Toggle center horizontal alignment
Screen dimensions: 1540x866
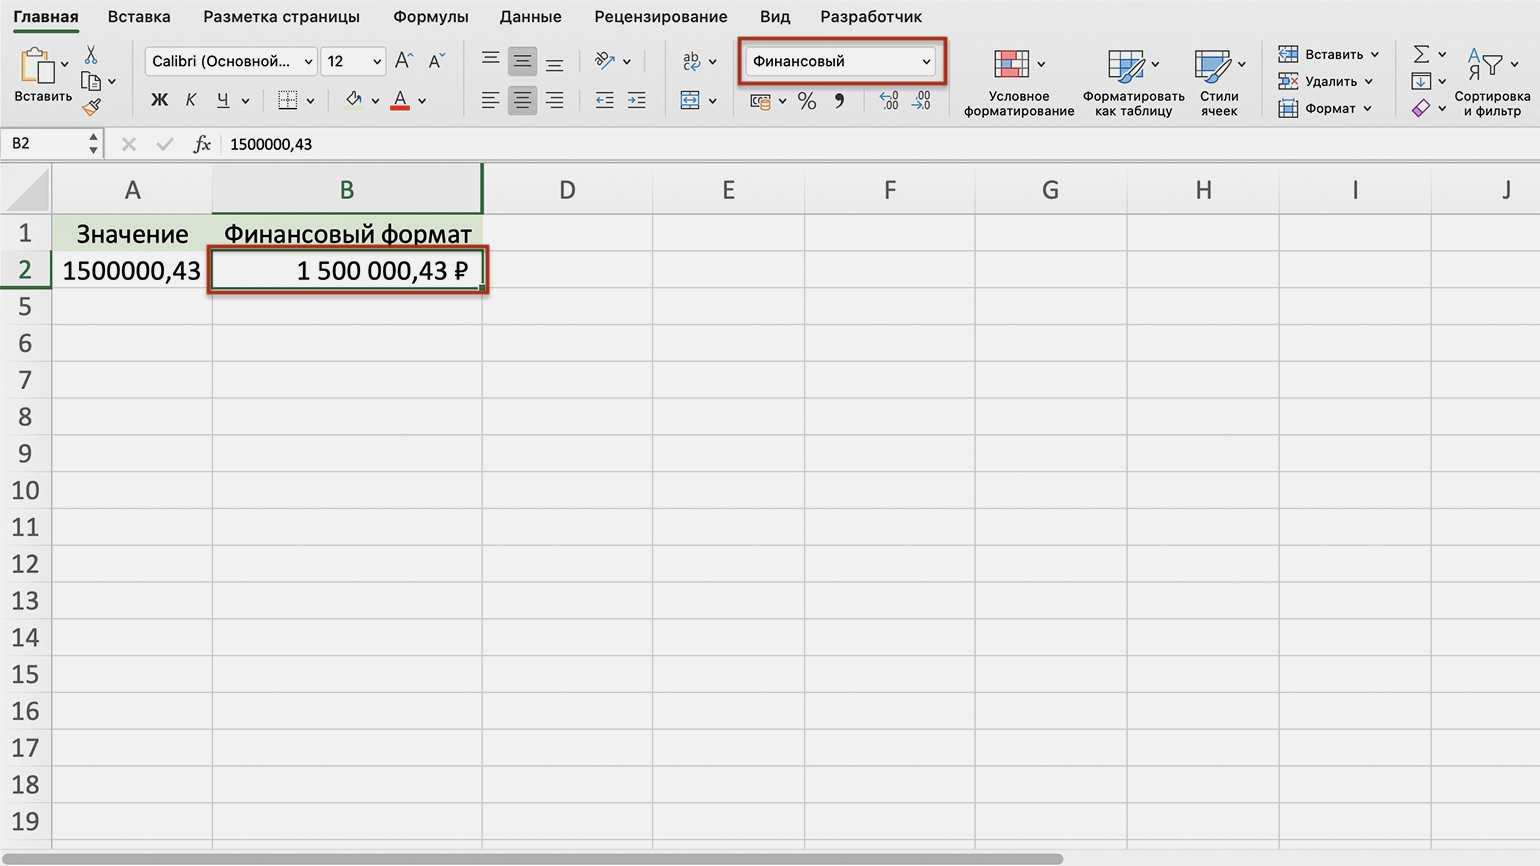(x=522, y=101)
